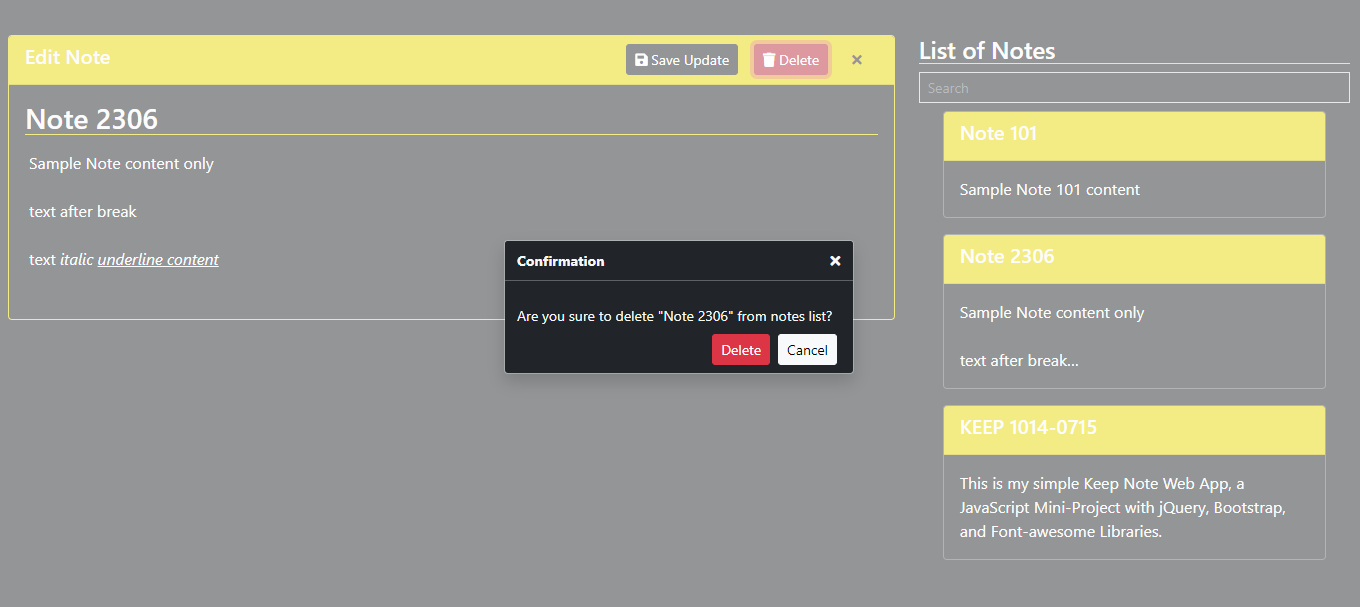Image resolution: width=1360 pixels, height=607 pixels.
Task: Select "Sample Note 101 content" text
Action: pos(1049,190)
